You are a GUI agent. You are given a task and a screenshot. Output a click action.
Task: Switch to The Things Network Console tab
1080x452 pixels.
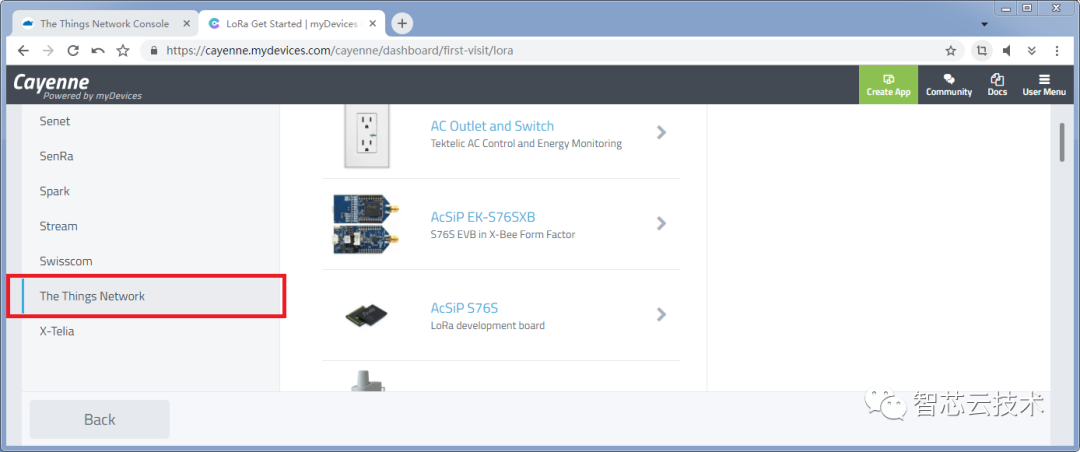105,23
